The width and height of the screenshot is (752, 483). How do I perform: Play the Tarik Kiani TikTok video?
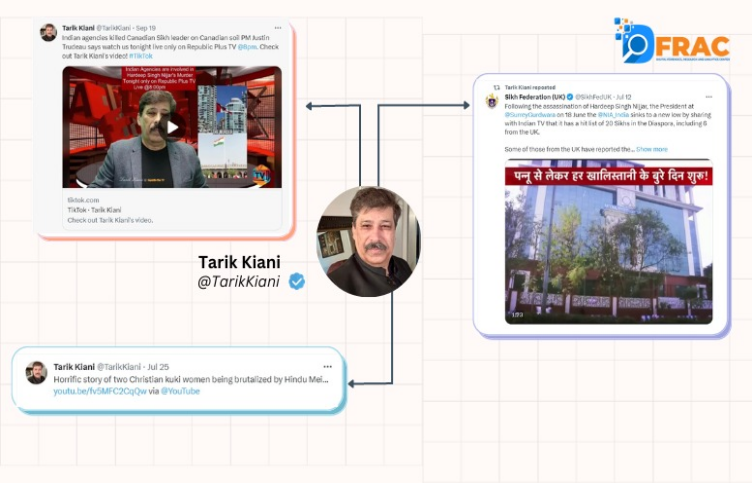click(172, 127)
